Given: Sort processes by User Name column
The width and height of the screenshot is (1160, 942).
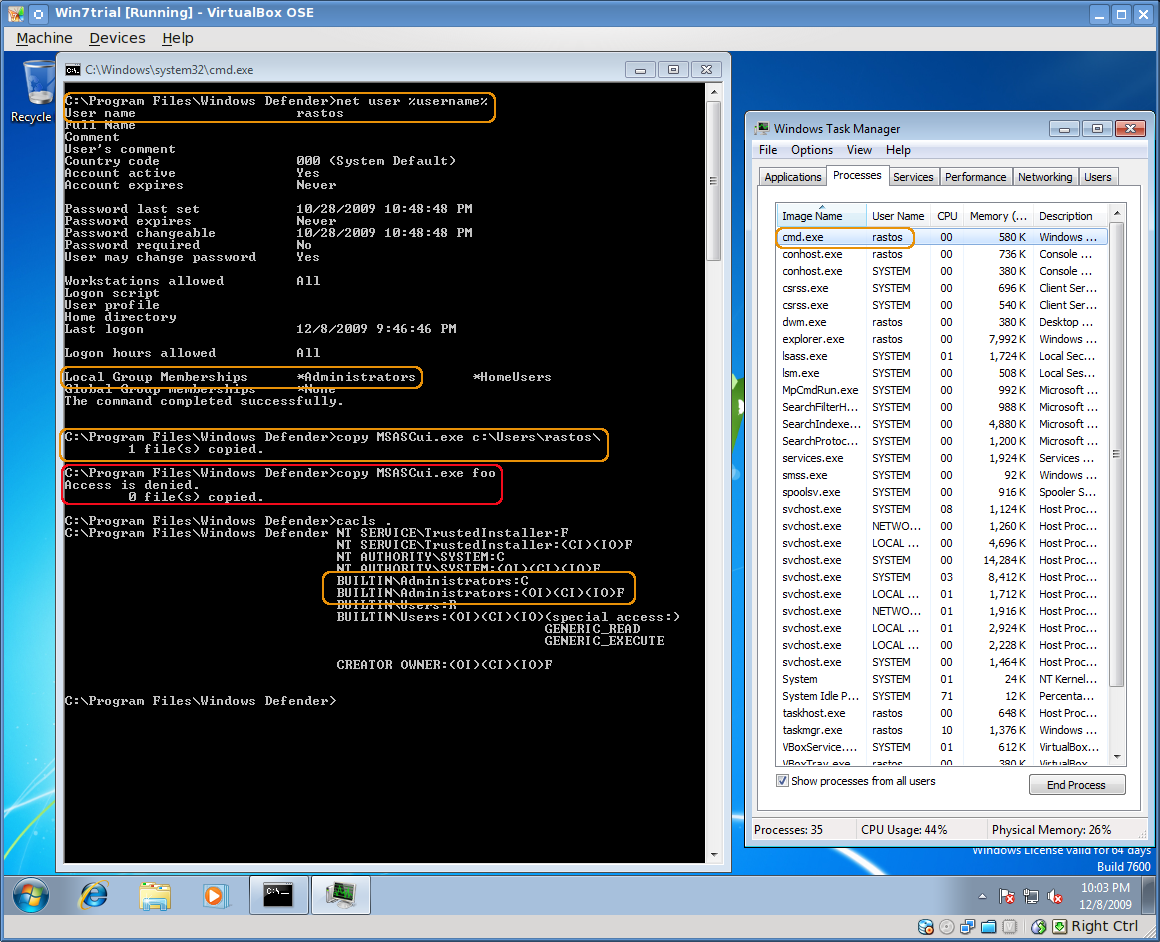Looking at the screenshot, I should click(x=897, y=216).
